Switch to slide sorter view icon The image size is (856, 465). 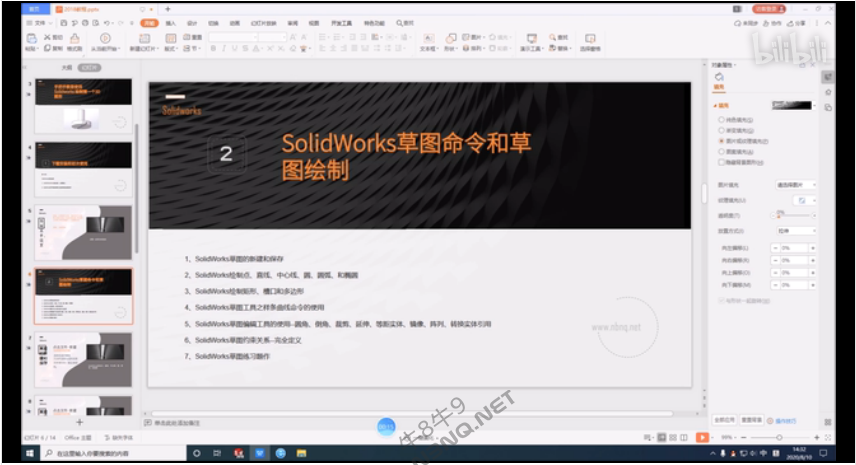coord(673,438)
